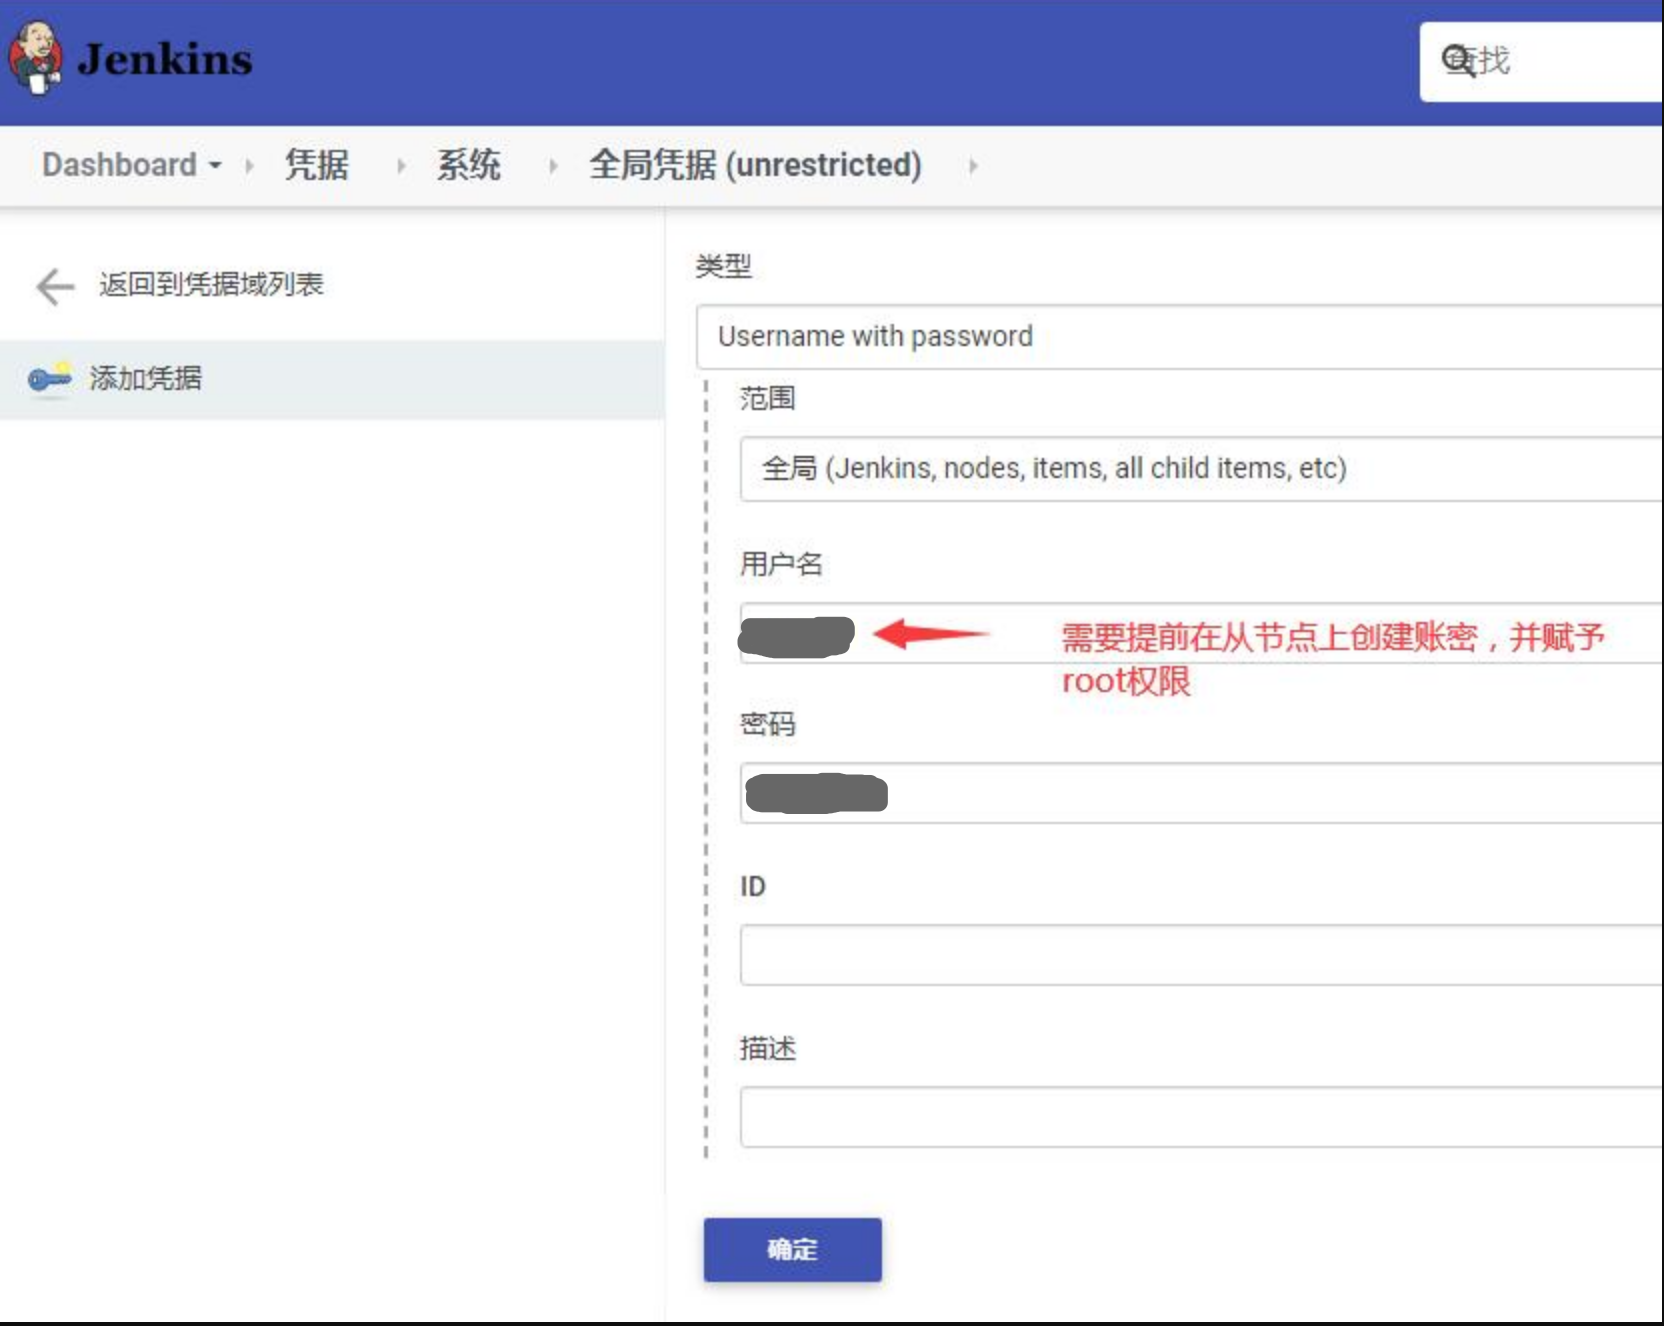Click the back arrow icon

point(55,286)
